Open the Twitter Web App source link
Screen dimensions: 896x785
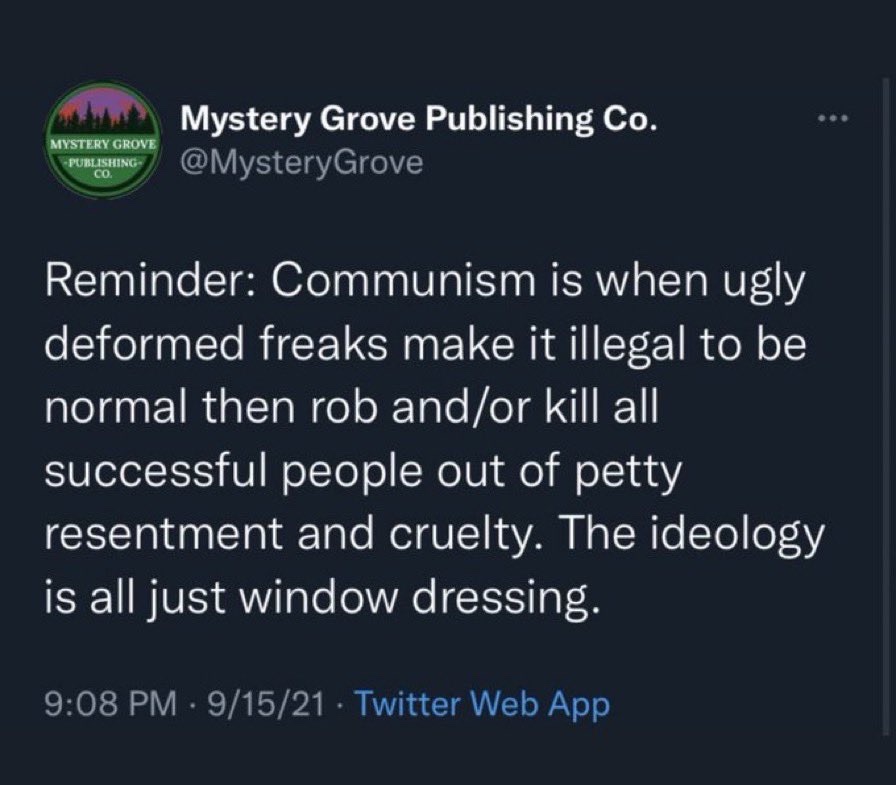point(482,703)
